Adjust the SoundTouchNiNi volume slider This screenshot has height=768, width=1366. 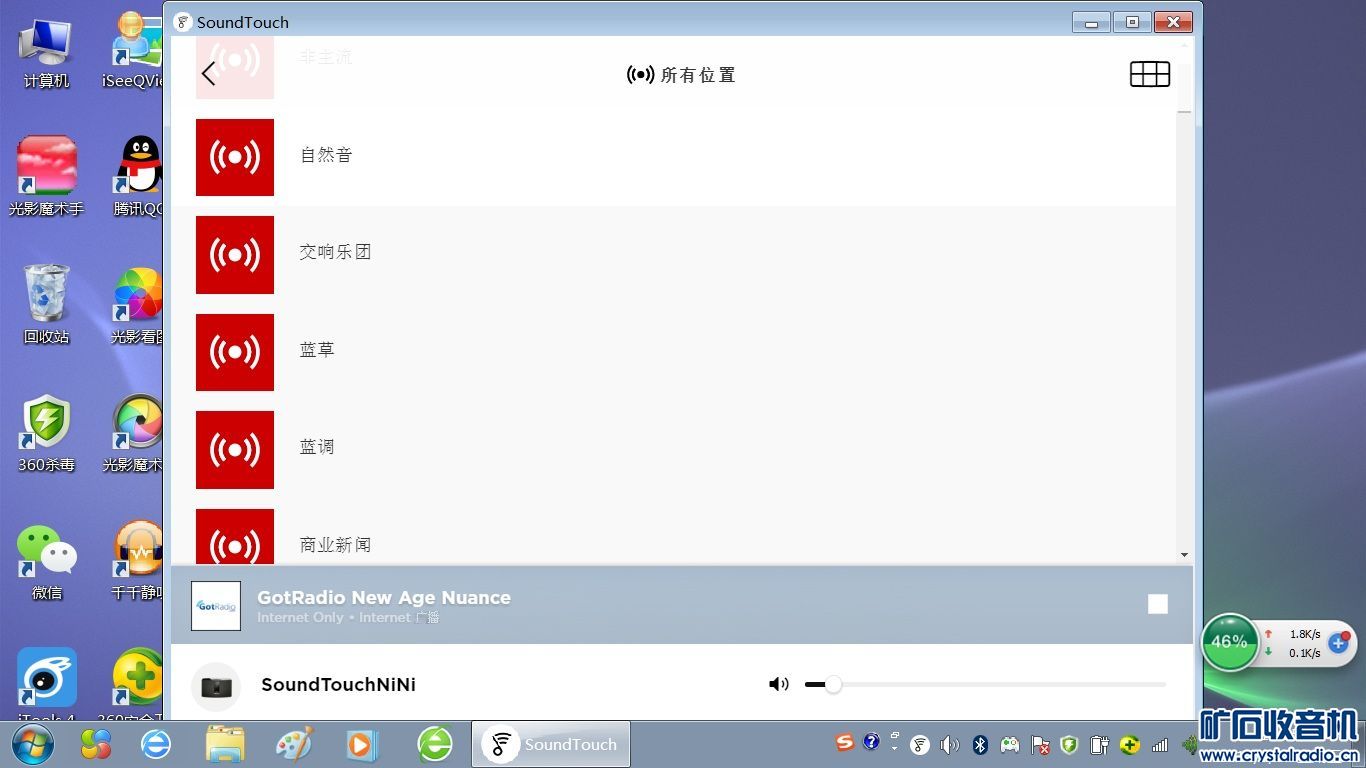[985, 684]
